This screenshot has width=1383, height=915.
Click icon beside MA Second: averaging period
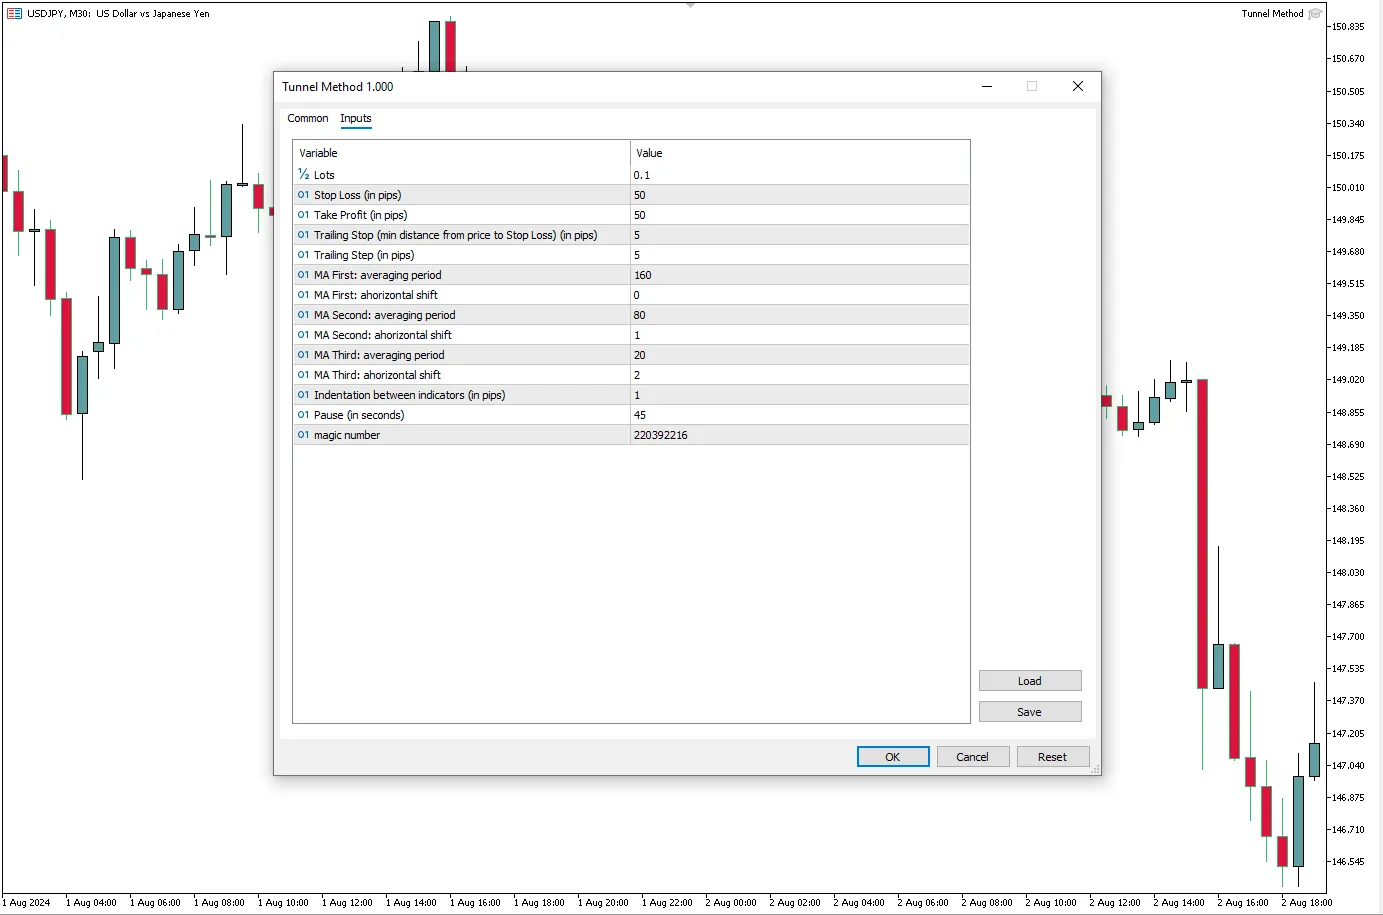pyautogui.click(x=303, y=315)
